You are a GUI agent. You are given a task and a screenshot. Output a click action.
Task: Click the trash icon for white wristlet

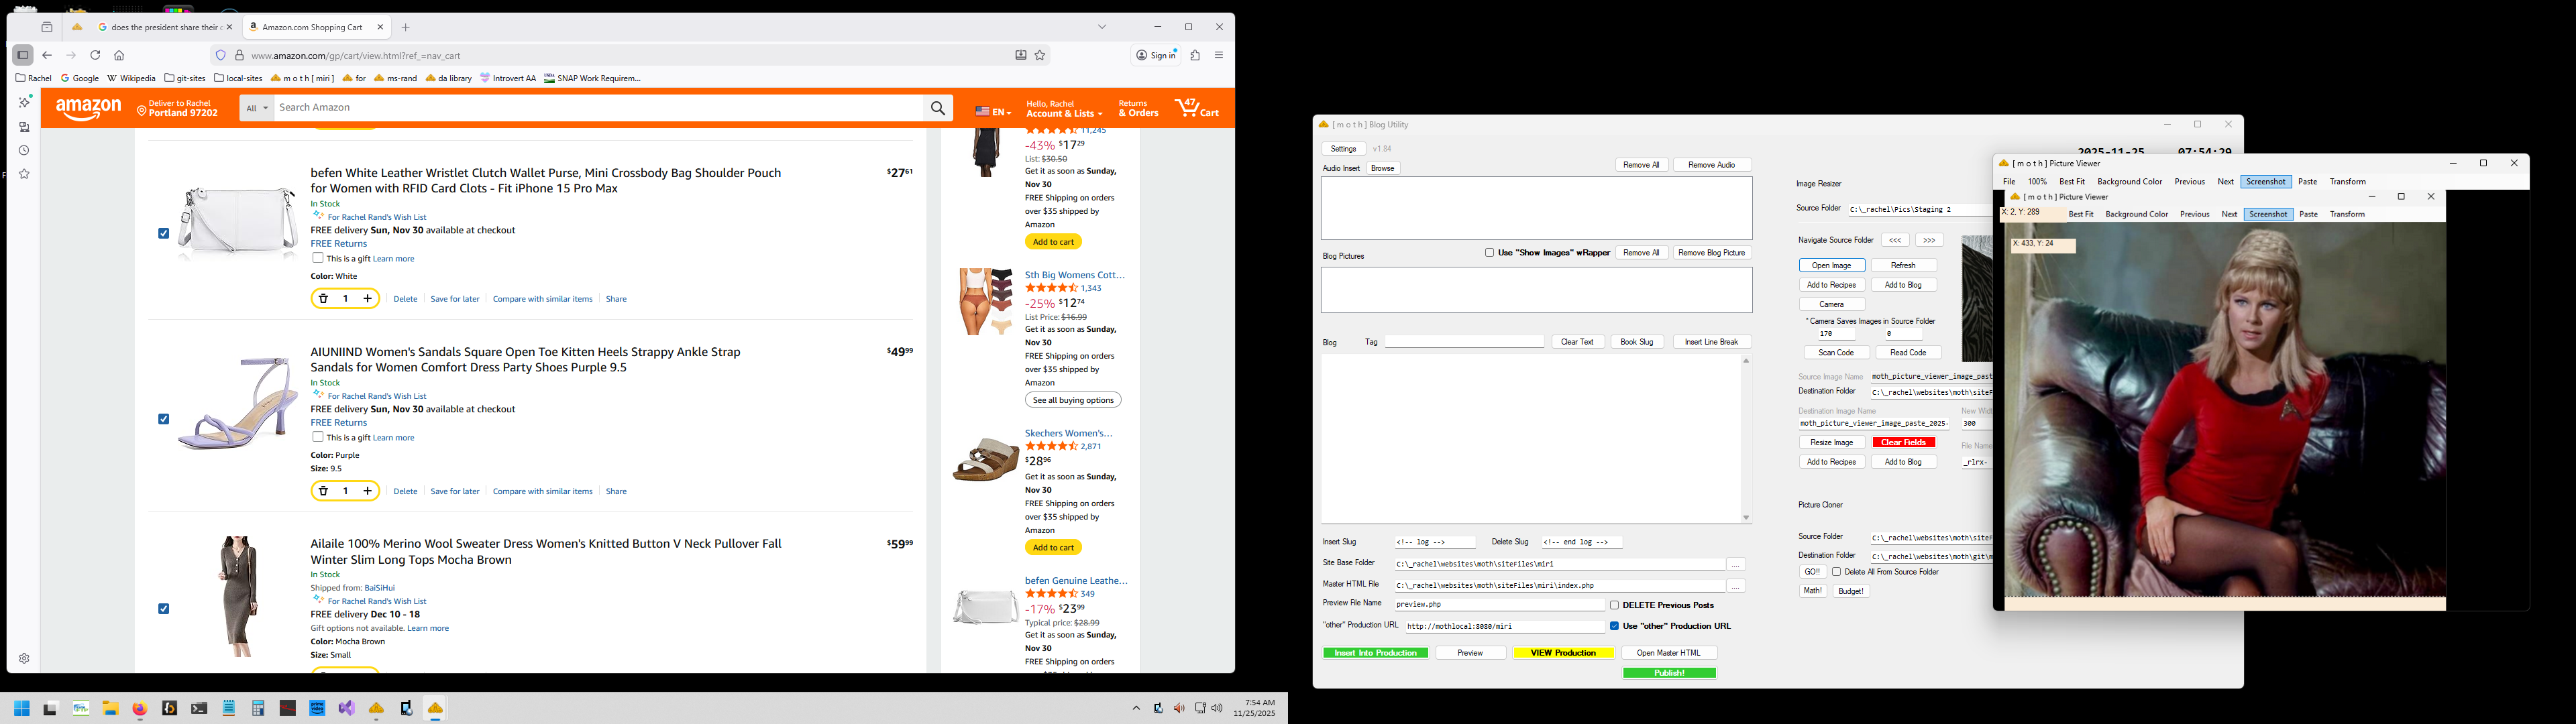pyautogui.click(x=323, y=299)
